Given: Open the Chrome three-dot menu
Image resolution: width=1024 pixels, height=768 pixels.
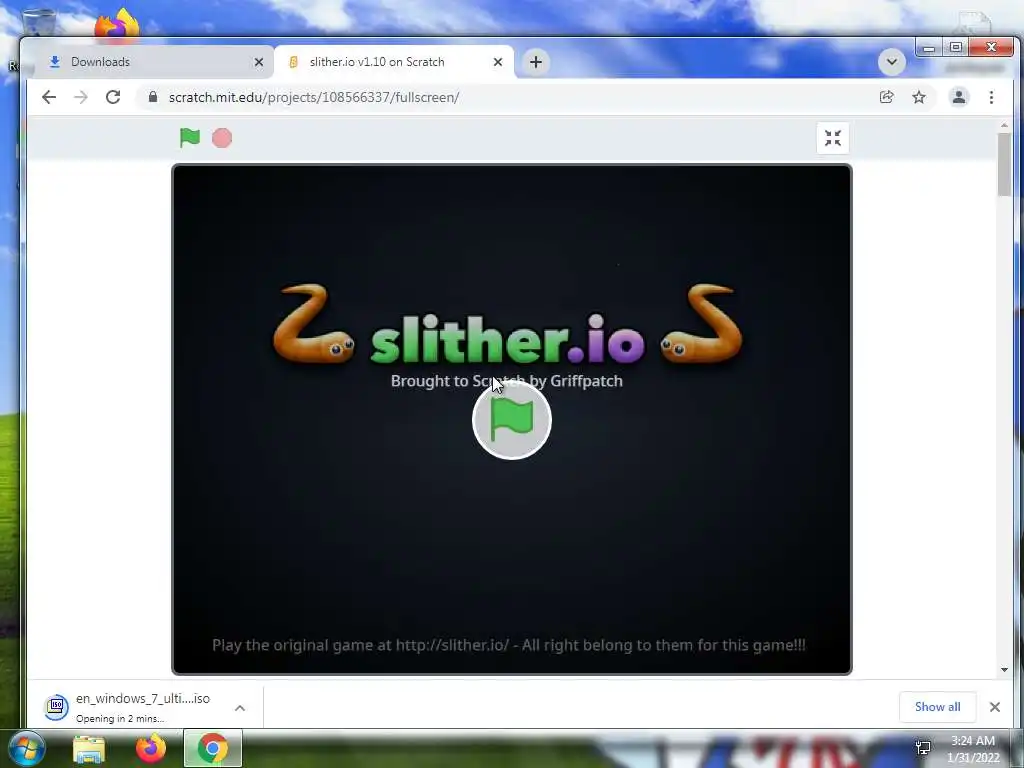Looking at the screenshot, I should 991,97.
